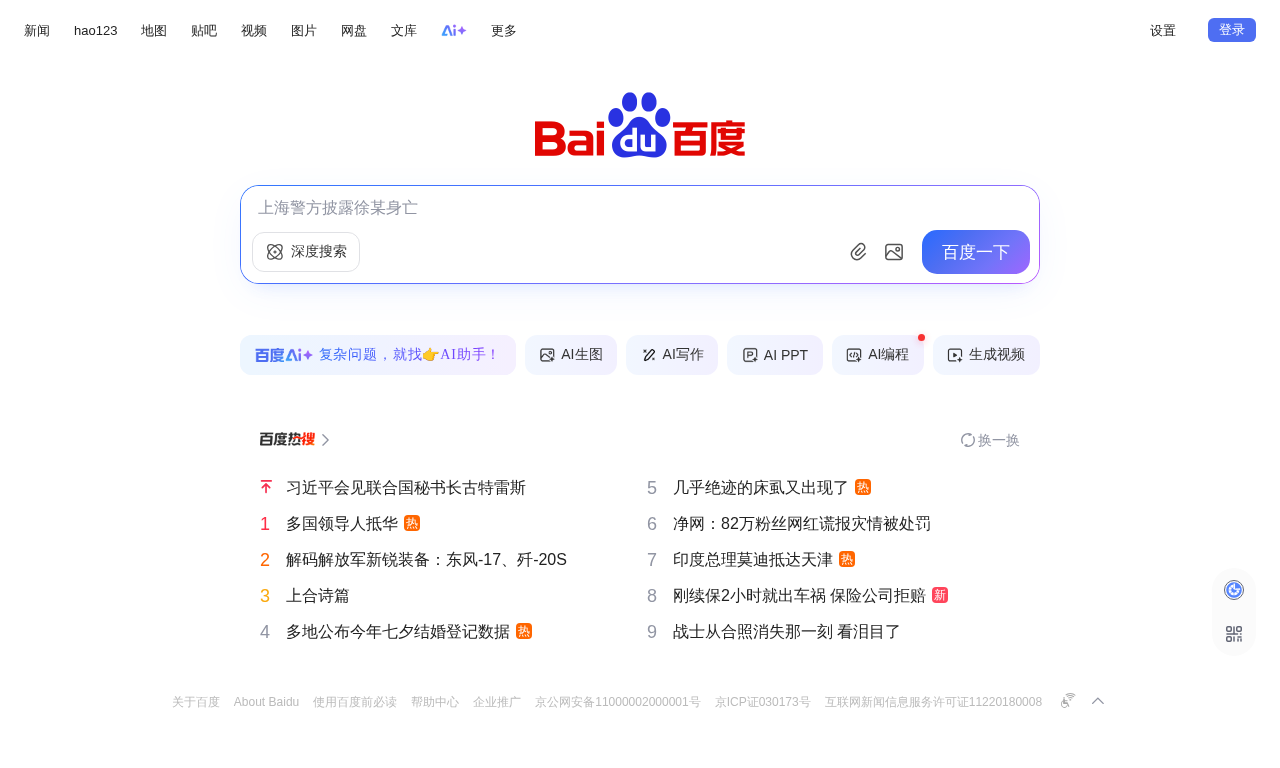Collapse footer using the up chevron

click(1098, 701)
